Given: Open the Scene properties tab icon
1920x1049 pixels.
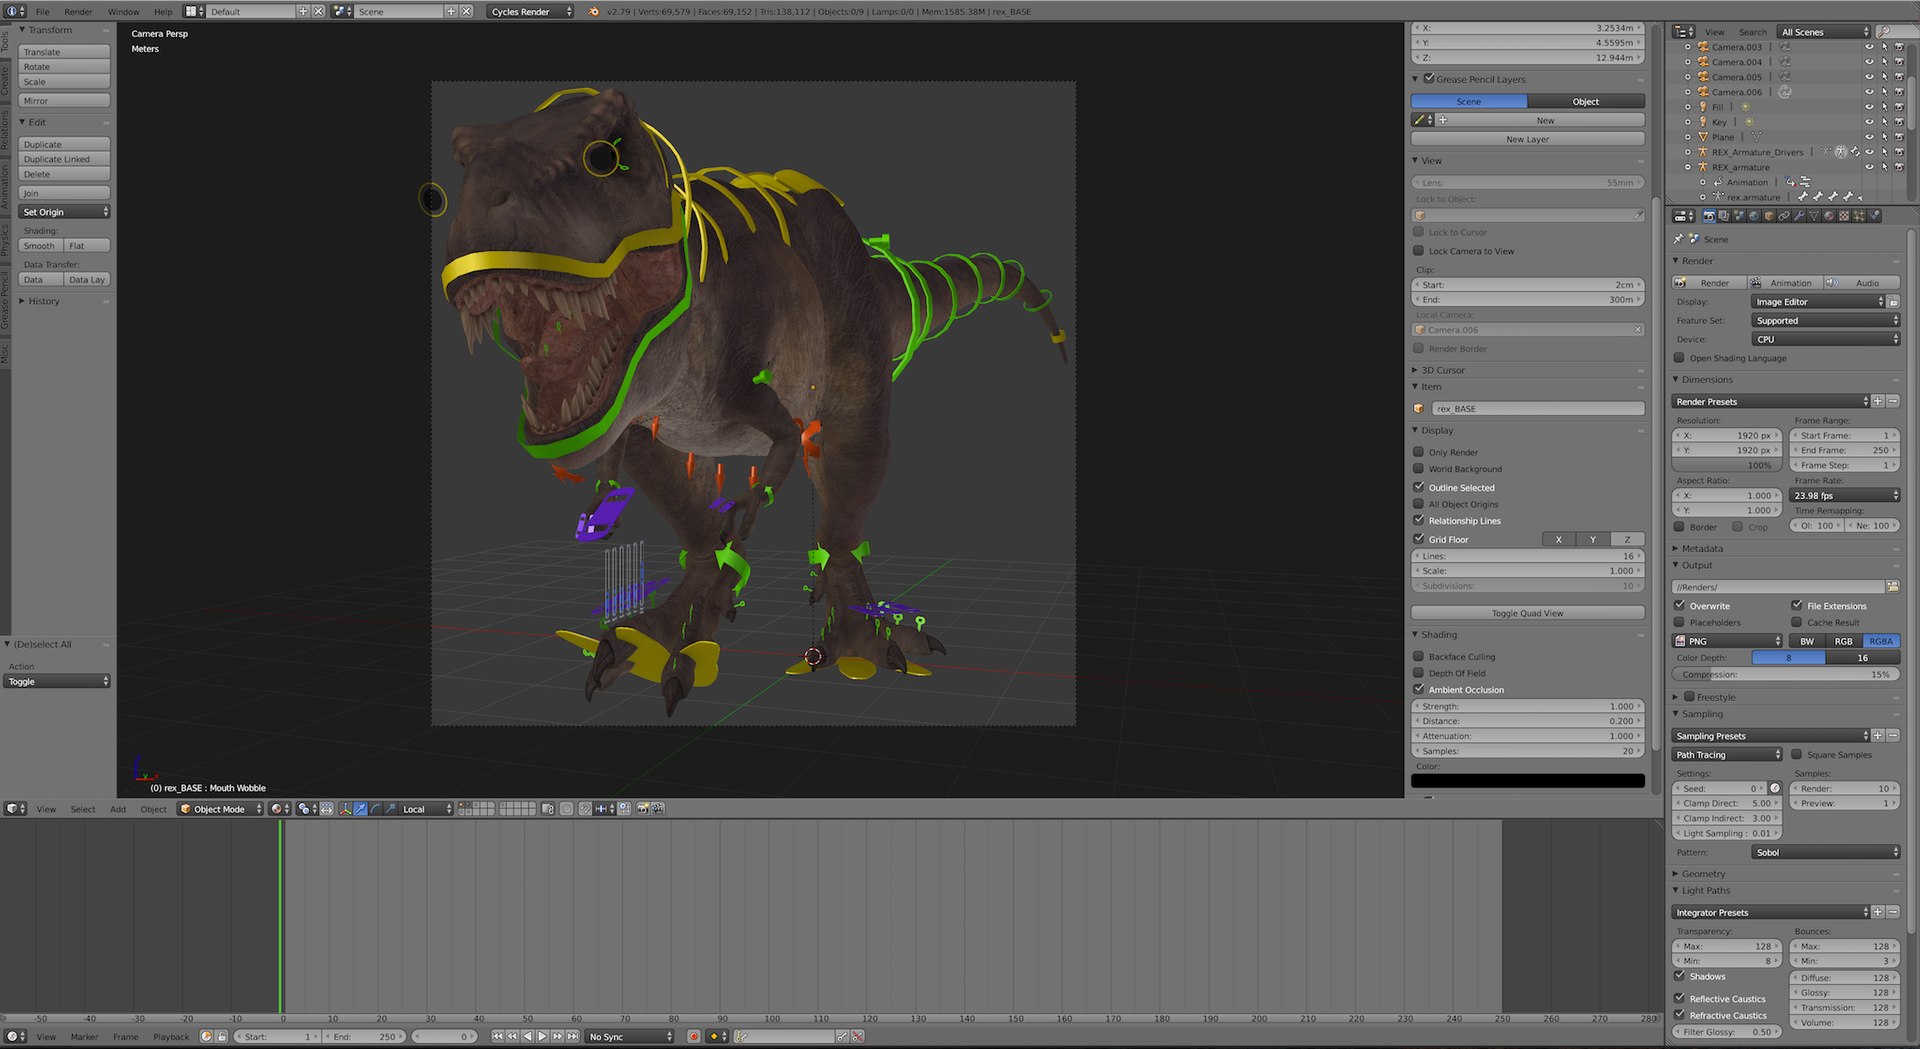Looking at the screenshot, I should [x=1739, y=215].
